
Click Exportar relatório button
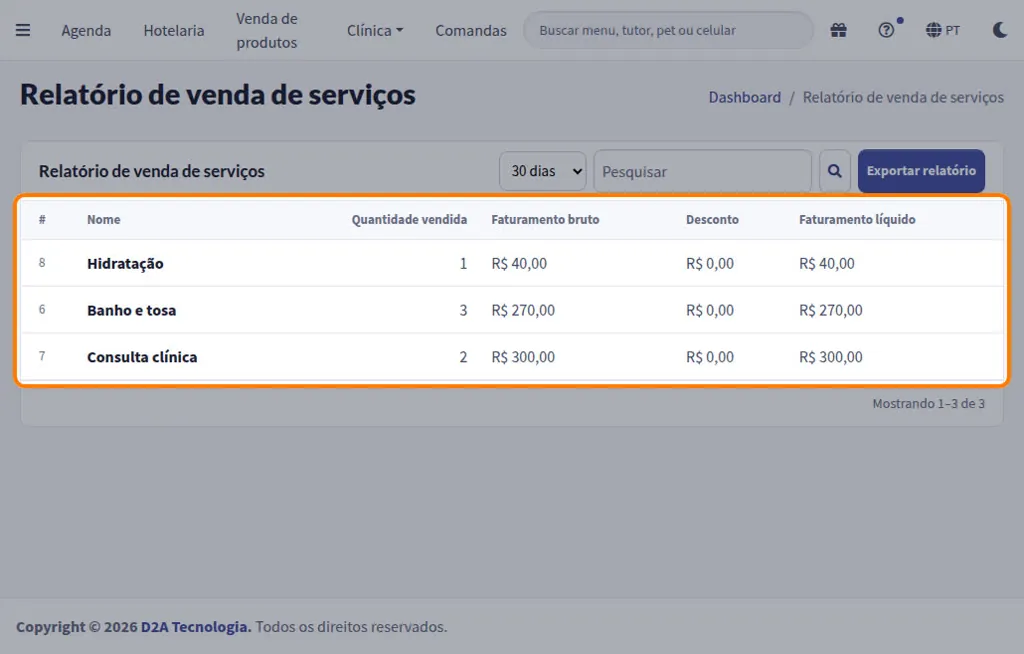coord(921,171)
